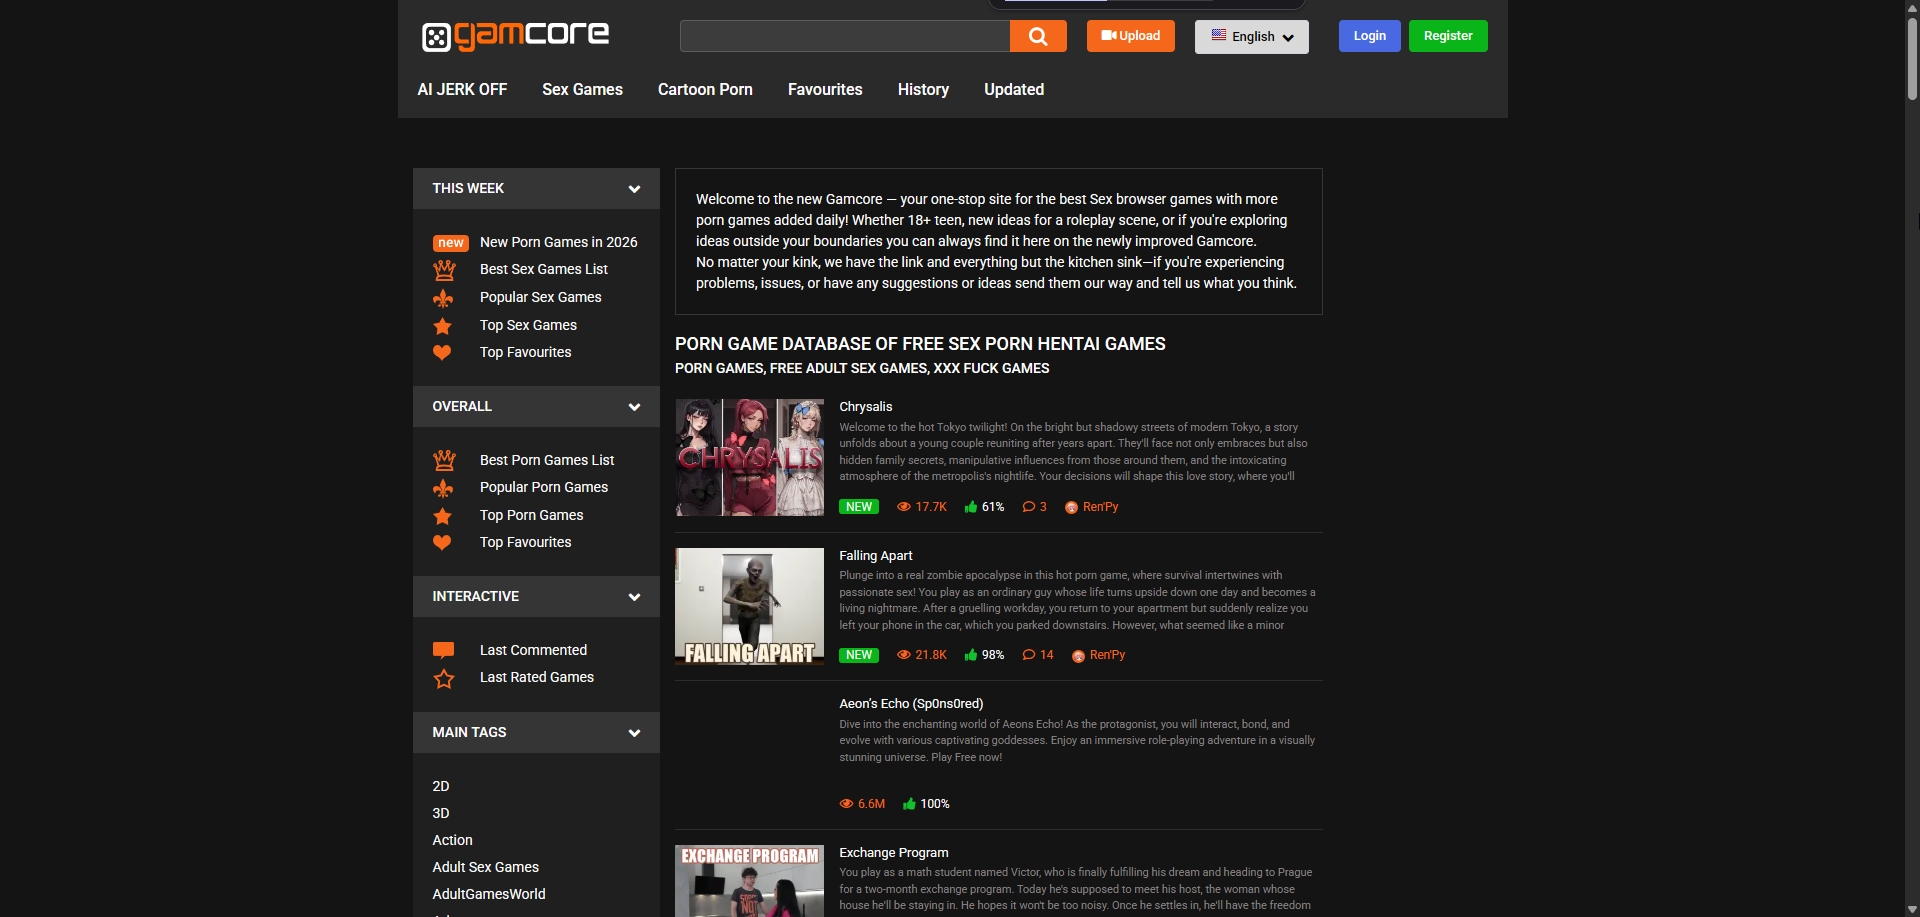Click the comment bubble icon for Last Commented
Screen dimensions: 1920x917
[443, 650]
